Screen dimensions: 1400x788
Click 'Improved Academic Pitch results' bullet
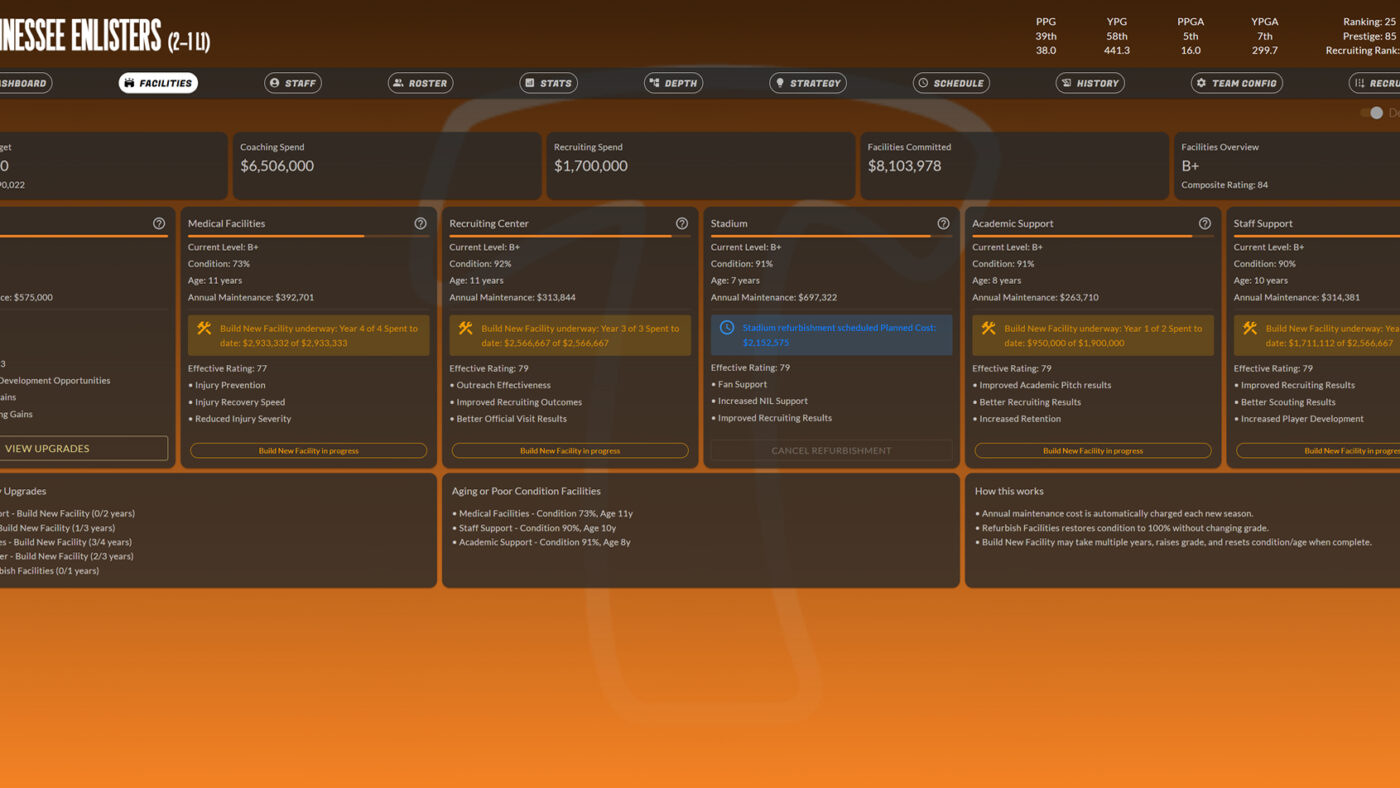click(1045, 385)
